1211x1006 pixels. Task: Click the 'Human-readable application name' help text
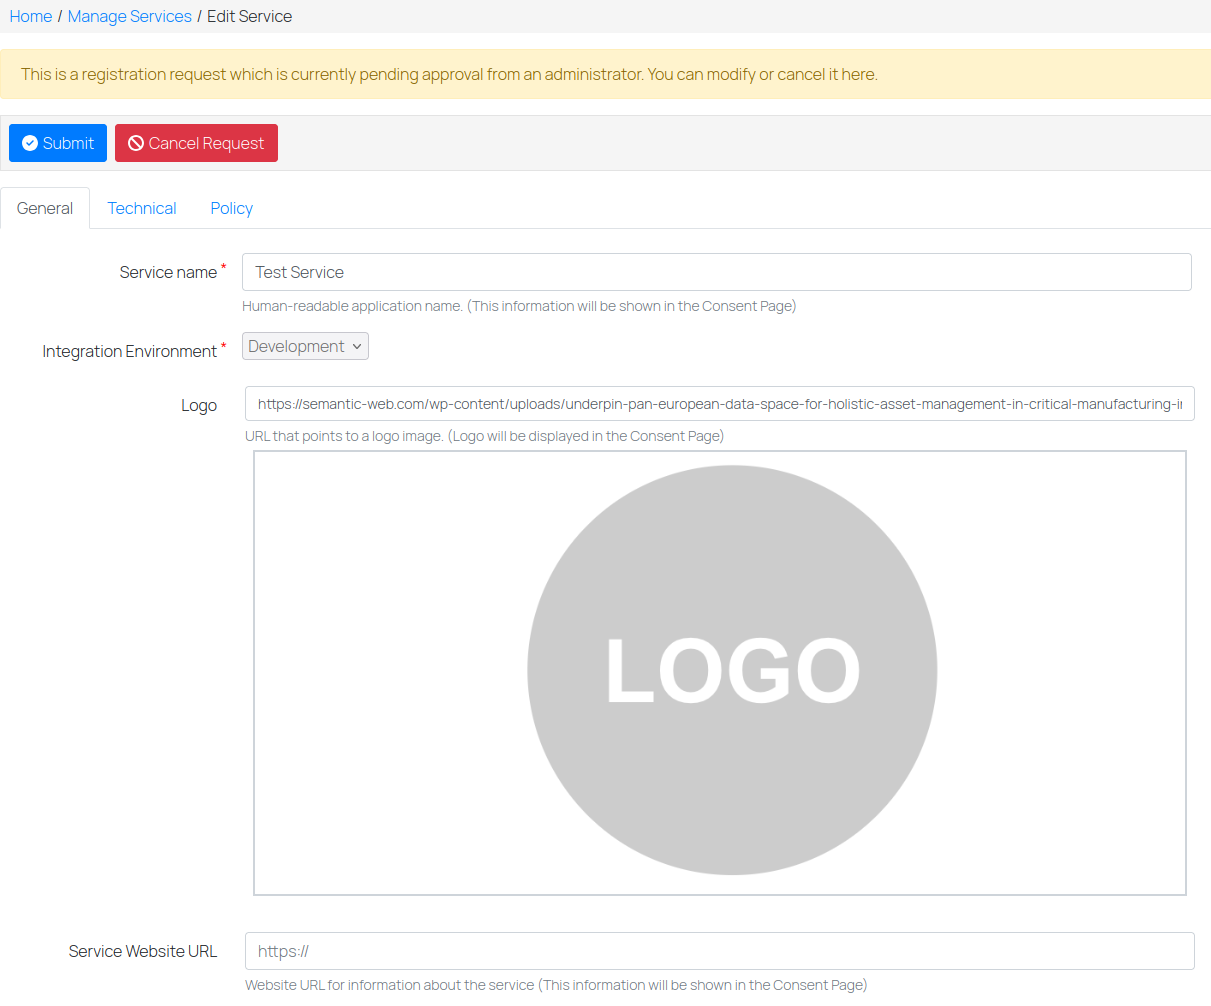click(519, 306)
